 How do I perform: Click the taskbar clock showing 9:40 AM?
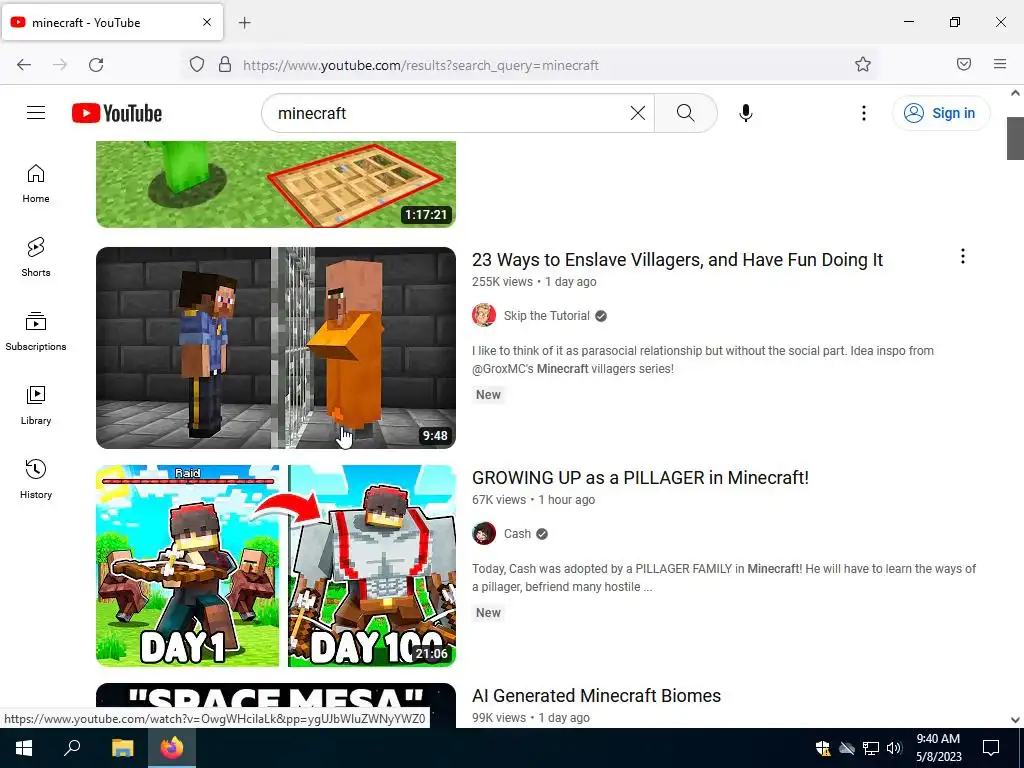[938, 748]
